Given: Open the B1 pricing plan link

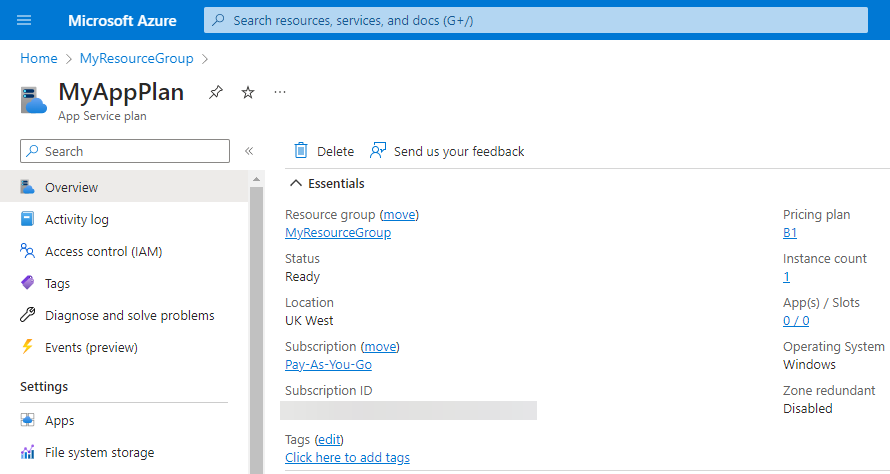Looking at the screenshot, I should [x=790, y=233].
